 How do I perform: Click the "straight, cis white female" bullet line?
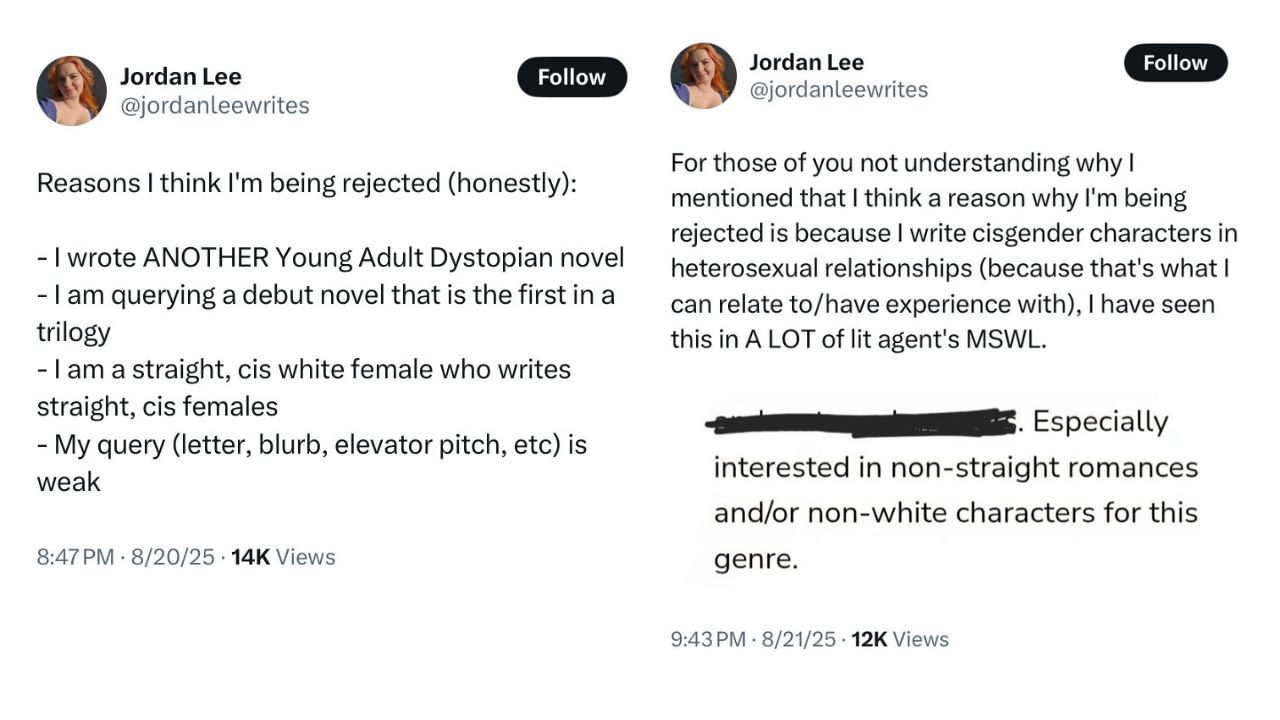(303, 369)
